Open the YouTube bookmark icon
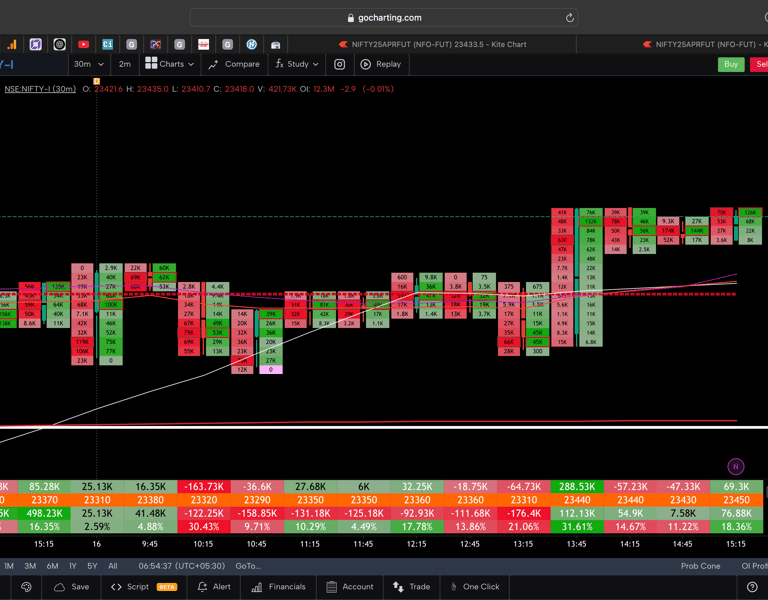Viewport: 768px width, 600px height. (83, 45)
